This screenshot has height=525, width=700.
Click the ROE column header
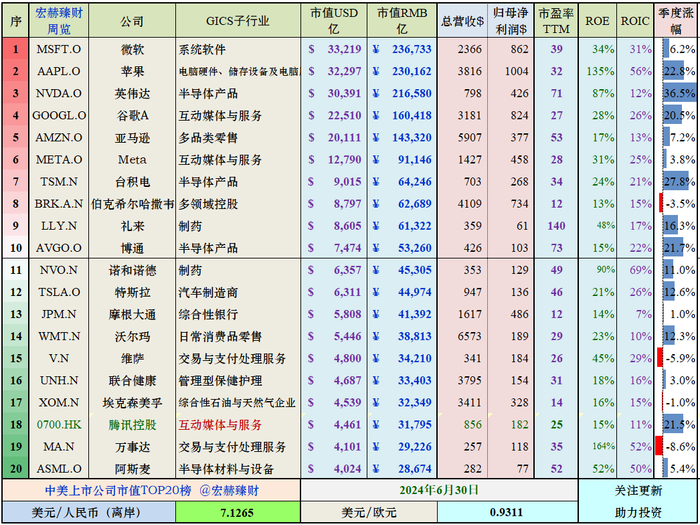597,21
